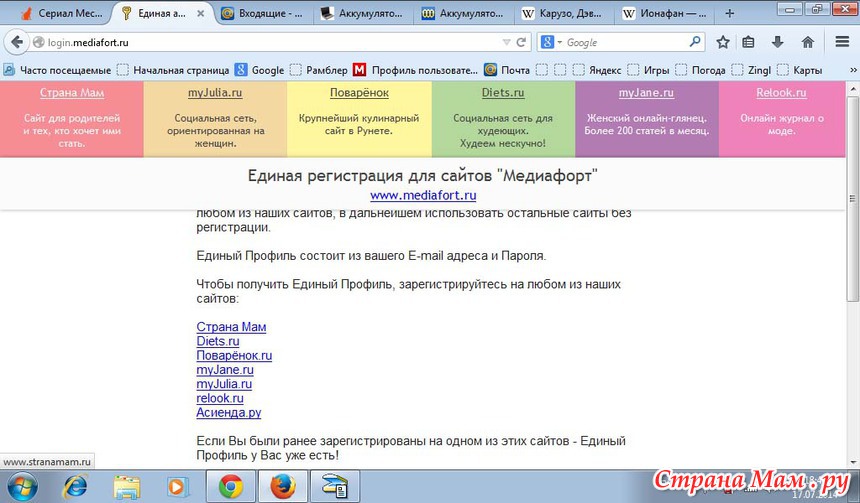Open Windows Media Player from the taskbar

click(x=177, y=487)
